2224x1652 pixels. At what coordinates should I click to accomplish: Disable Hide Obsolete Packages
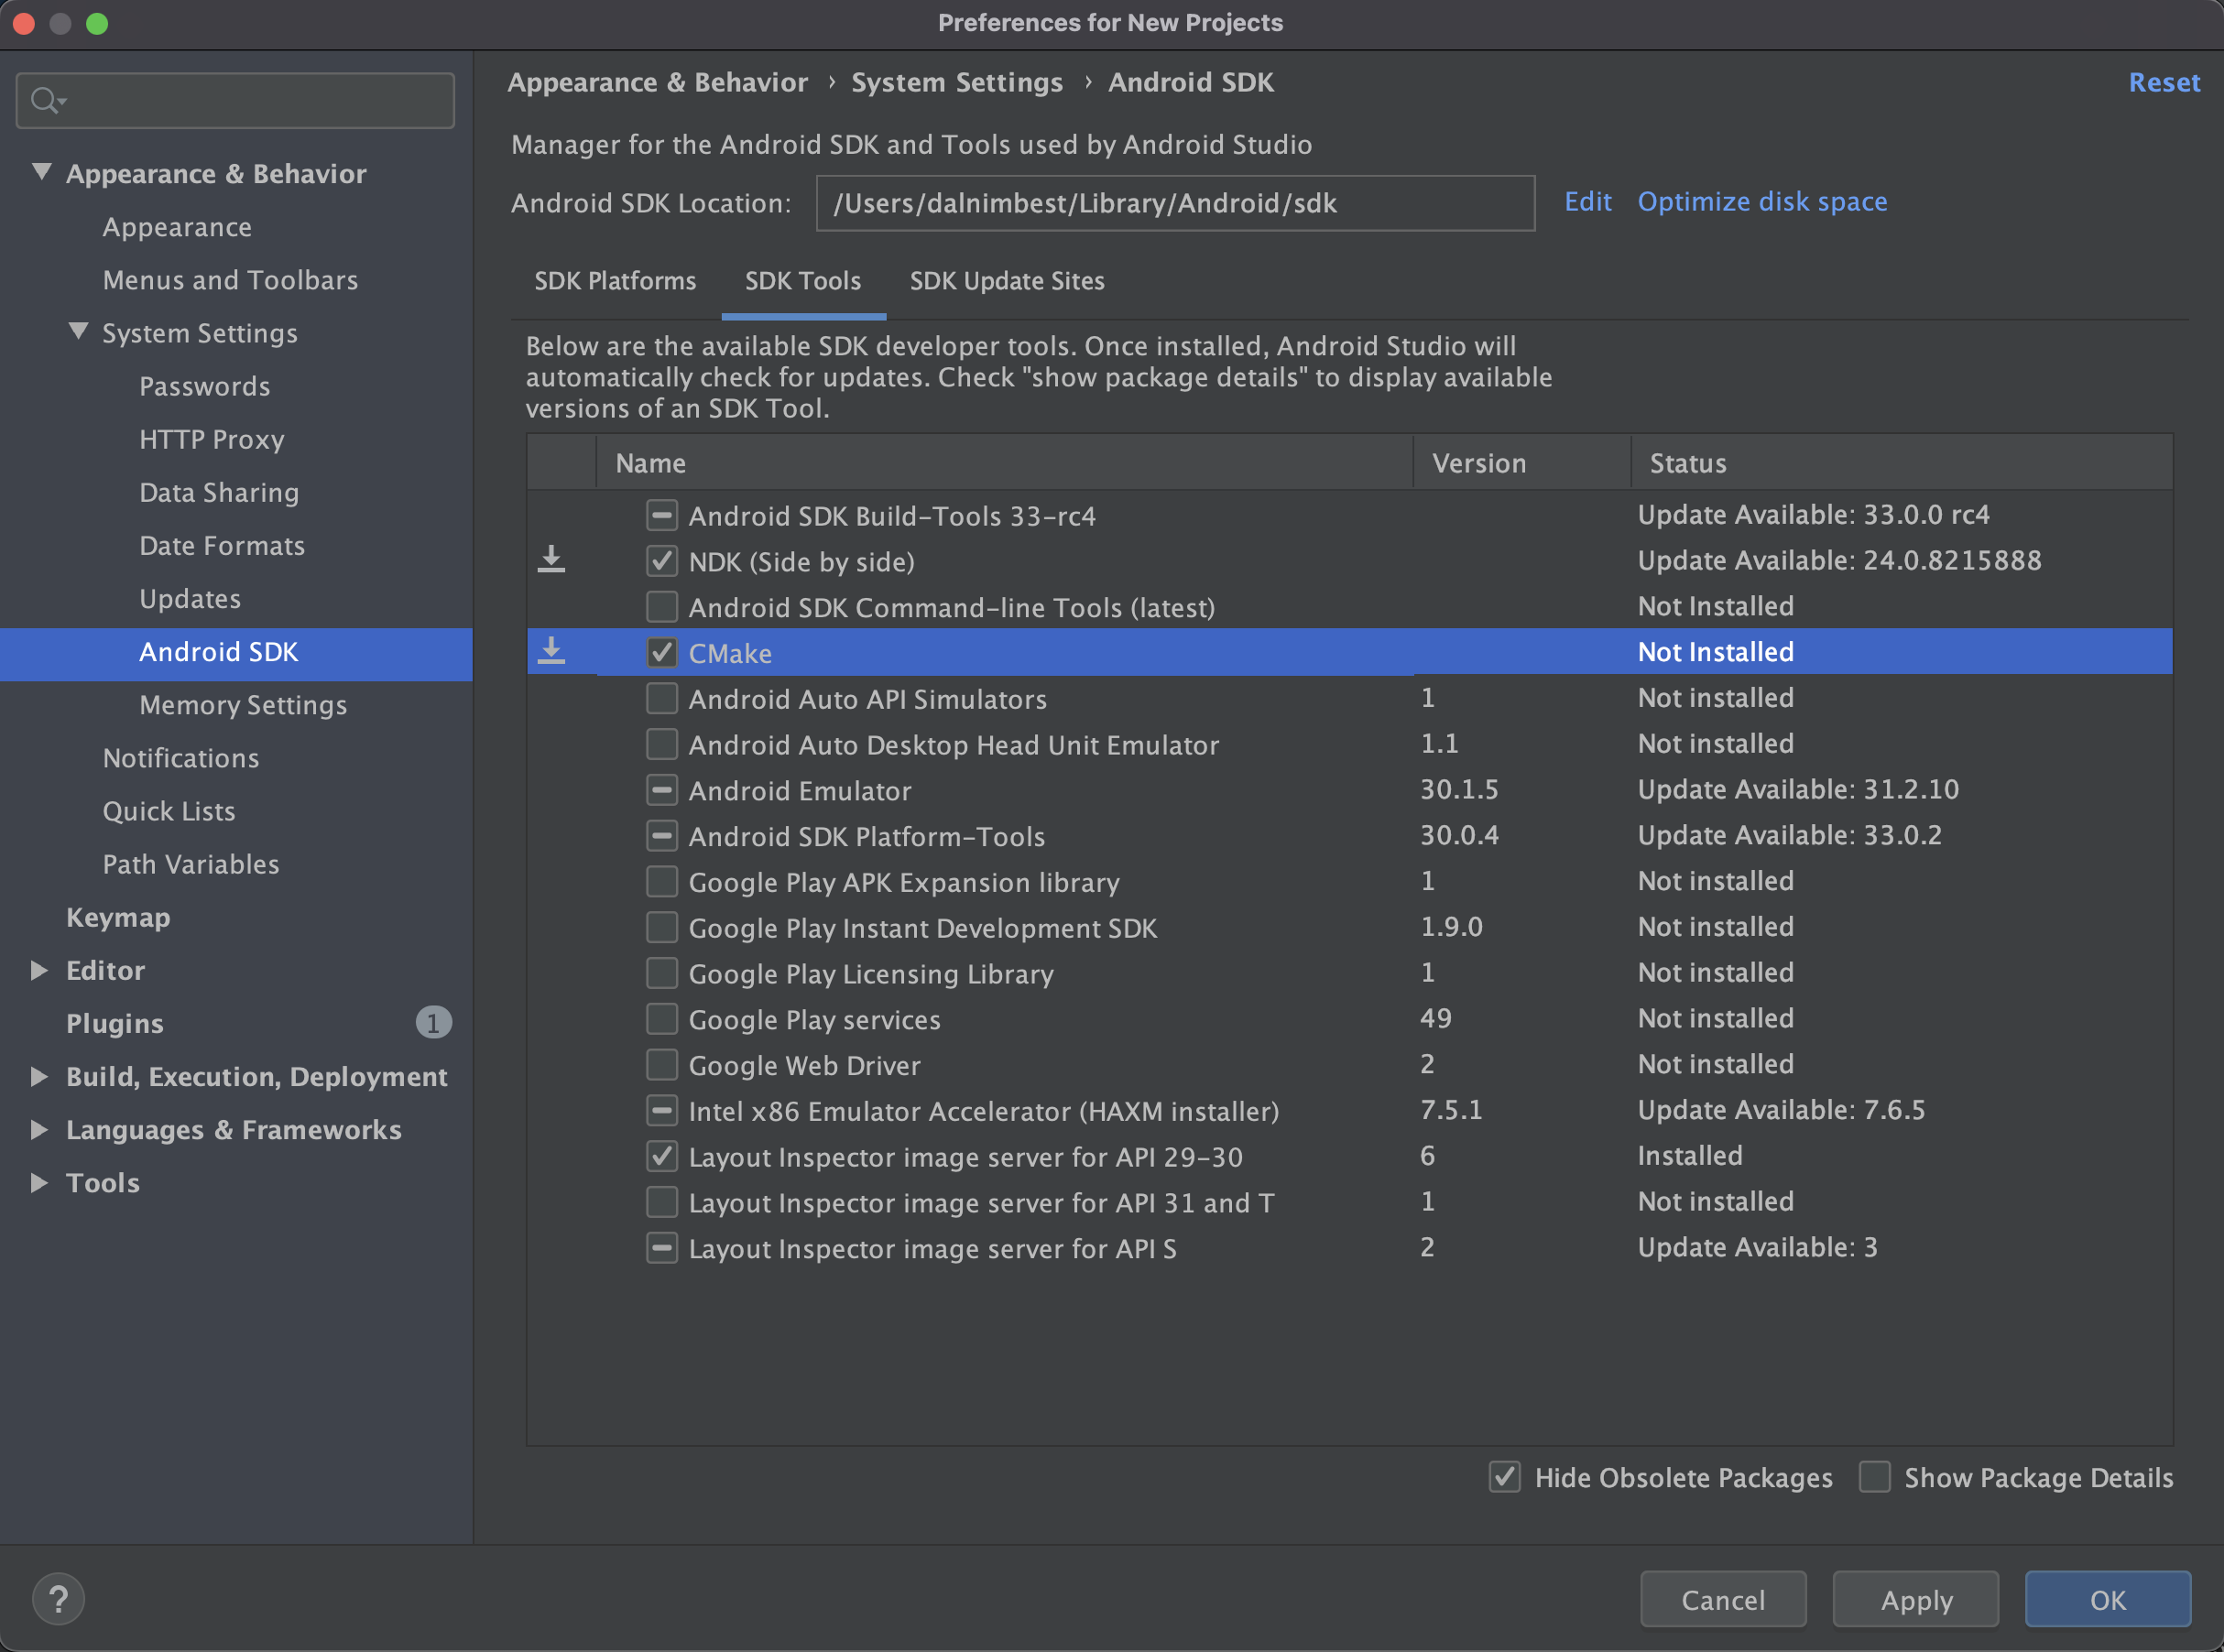pyautogui.click(x=1505, y=1477)
